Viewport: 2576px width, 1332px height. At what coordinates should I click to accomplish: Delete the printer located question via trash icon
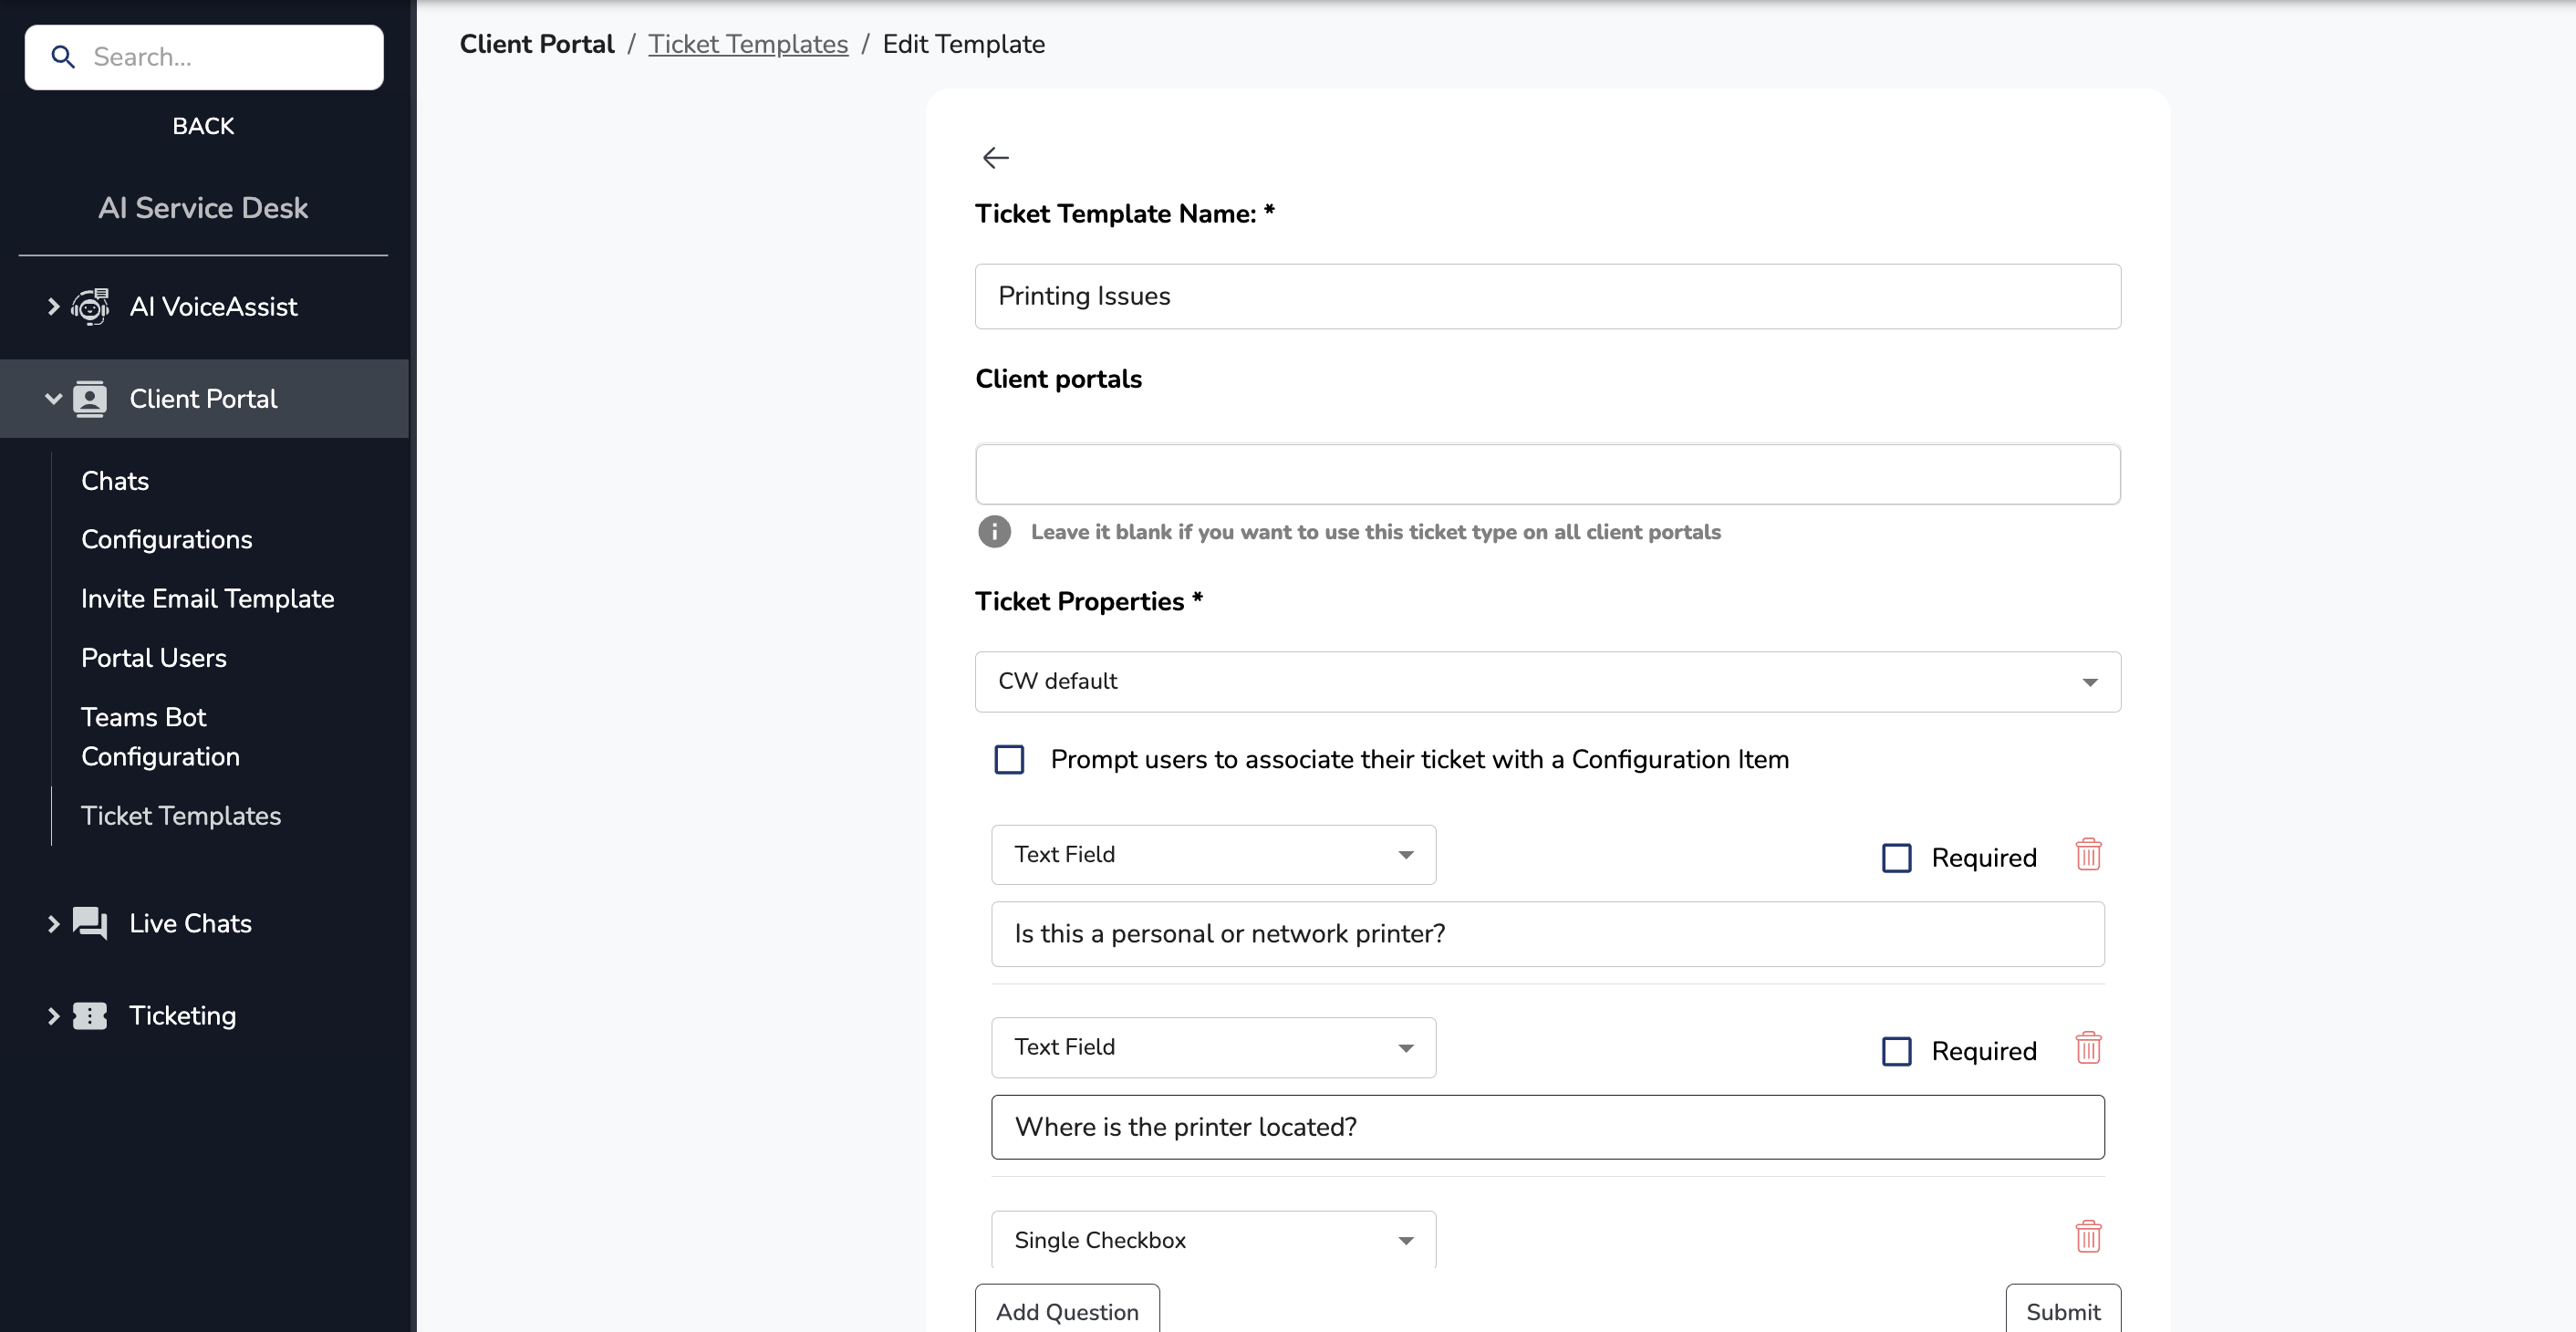point(2088,1048)
